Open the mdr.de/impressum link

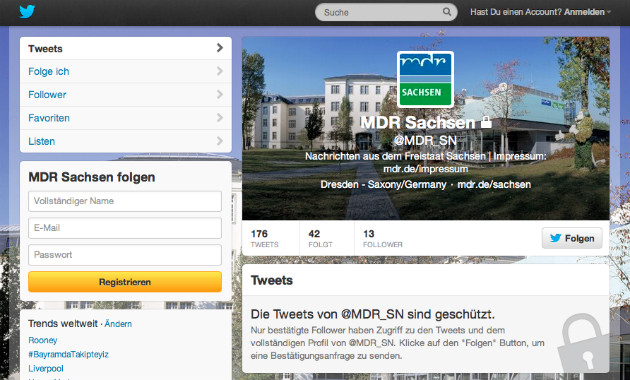tap(425, 169)
